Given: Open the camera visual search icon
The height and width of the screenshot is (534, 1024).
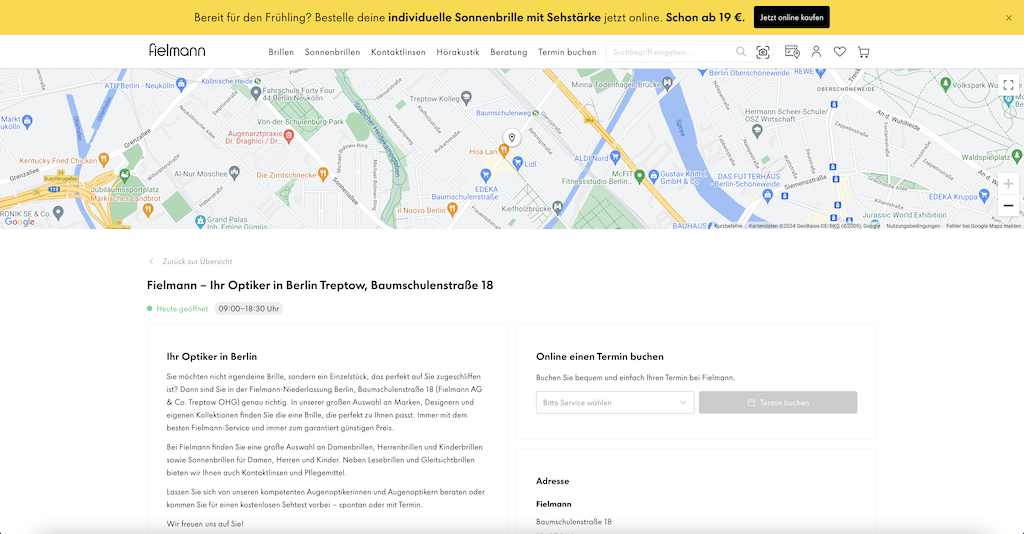Looking at the screenshot, I should (x=762, y=52).
